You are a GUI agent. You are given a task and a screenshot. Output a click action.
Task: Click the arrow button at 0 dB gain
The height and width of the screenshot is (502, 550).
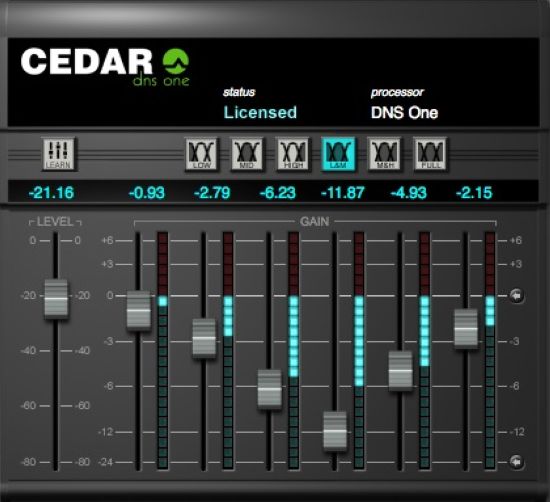pyautogui.click(x=516, y=296)
